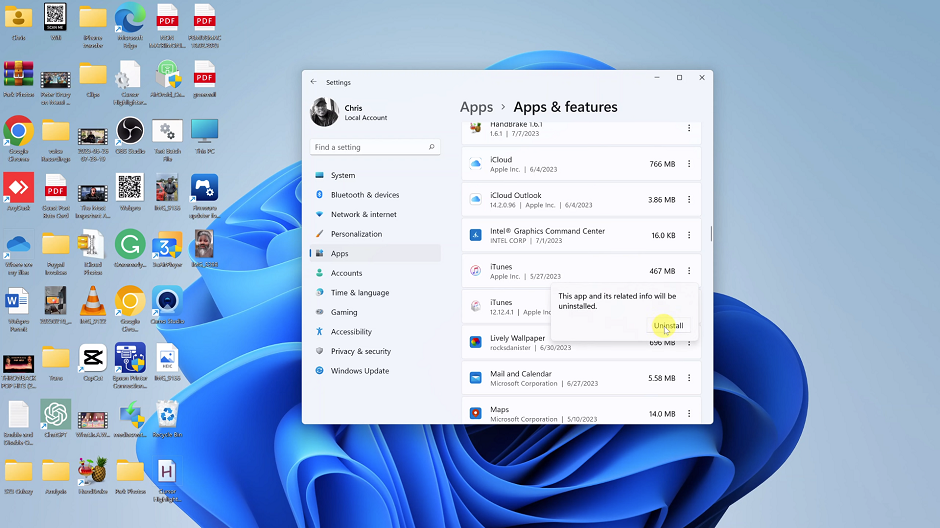This screenshot has height=528, width=940.
Task: Select the WinRAR archive desktop icon
Action: pyautogui.click(x=19, y=79)
